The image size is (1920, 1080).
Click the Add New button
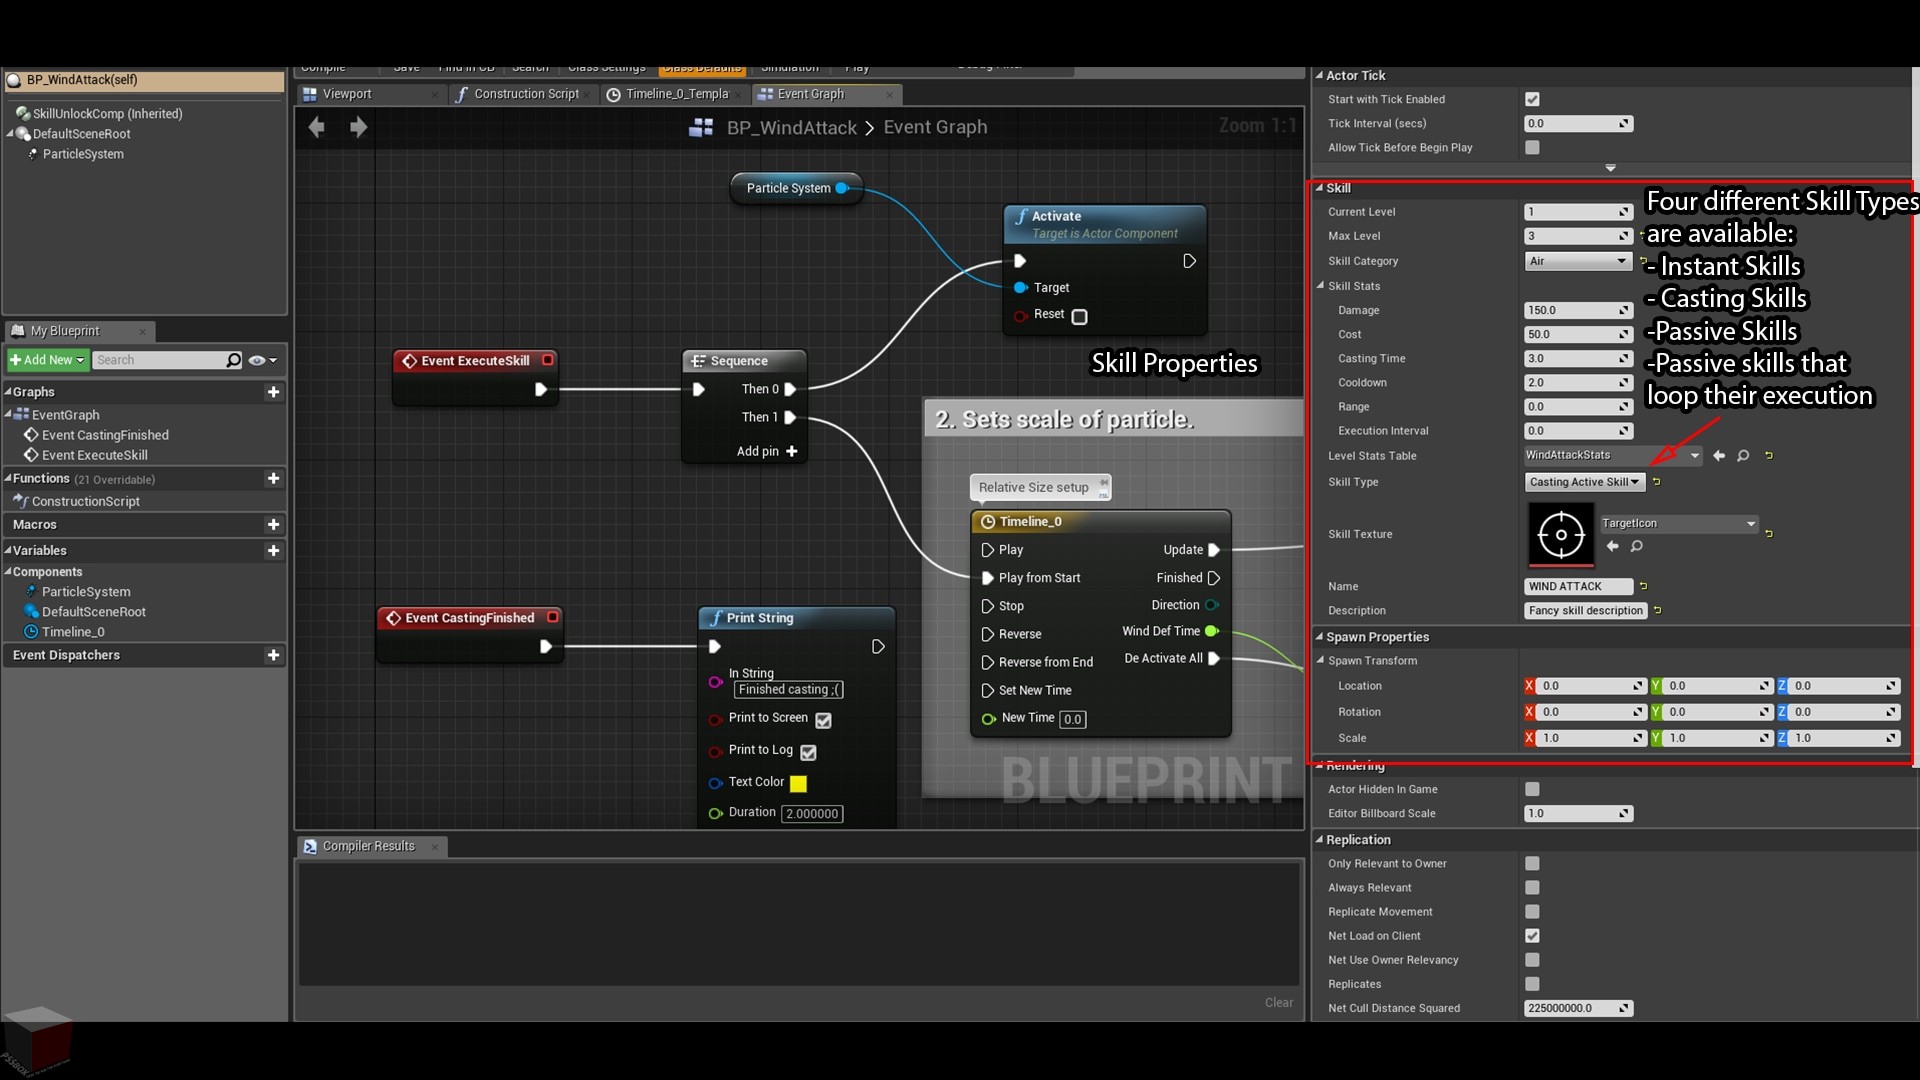click(x=47, y=360)
